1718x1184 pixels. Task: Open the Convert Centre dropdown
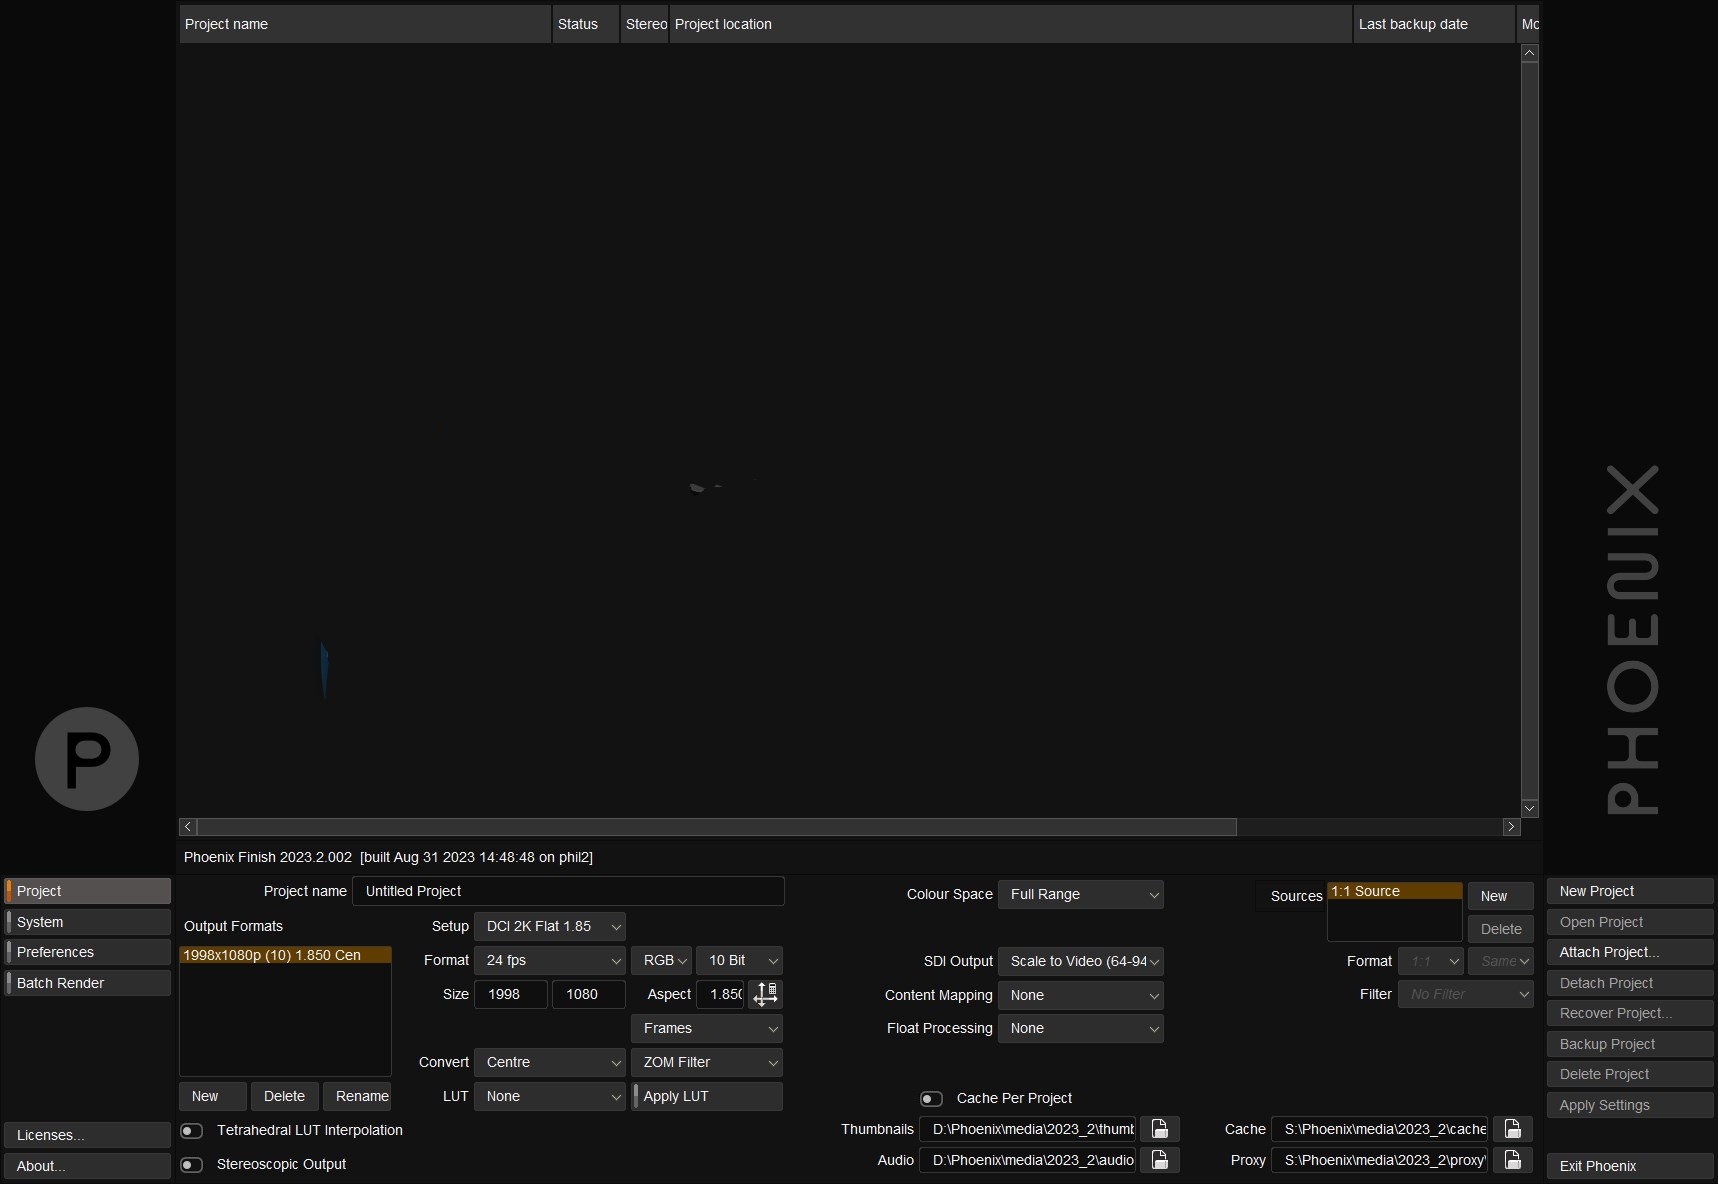550,1062
